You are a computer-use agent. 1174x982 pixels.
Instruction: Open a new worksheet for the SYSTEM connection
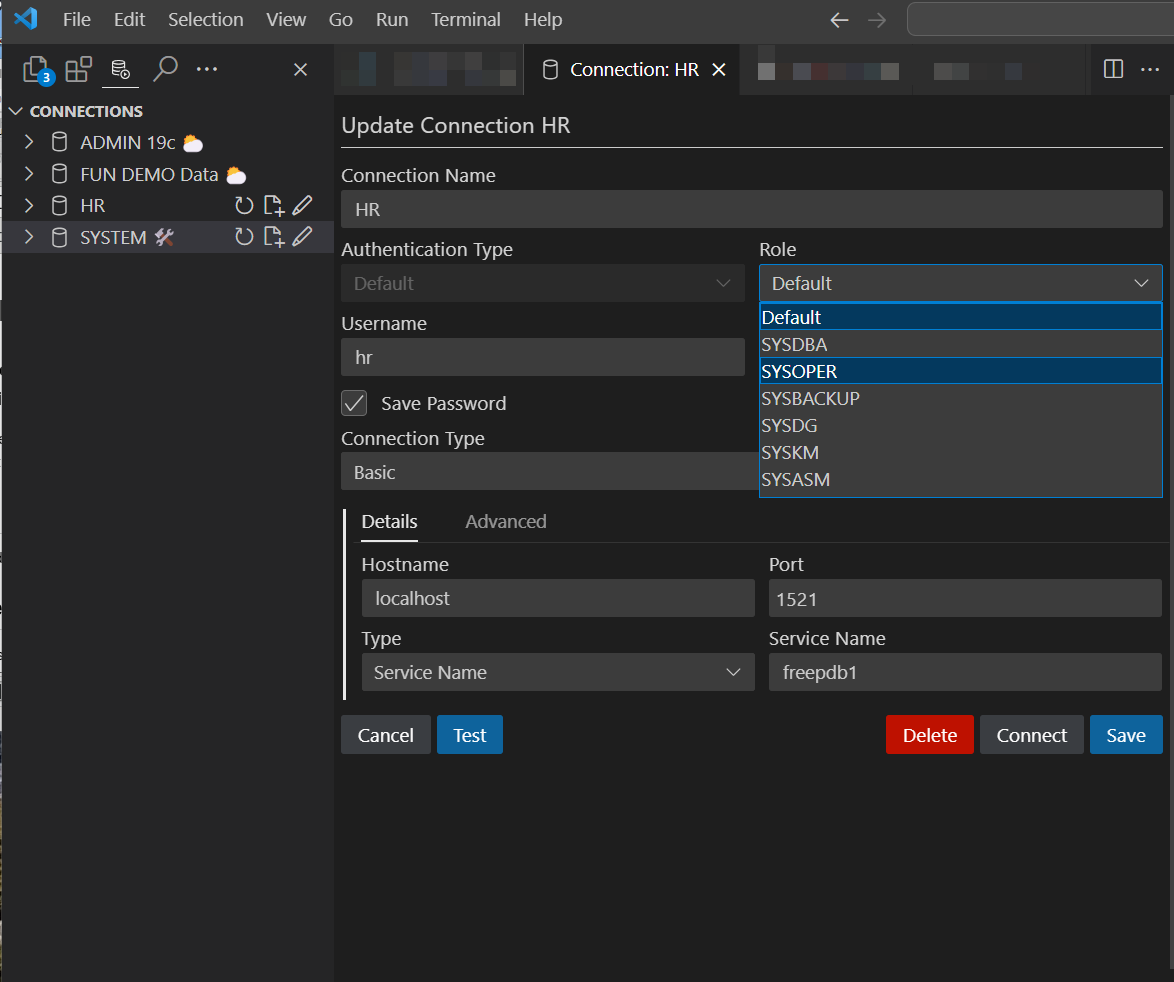[x=273, y=237]
